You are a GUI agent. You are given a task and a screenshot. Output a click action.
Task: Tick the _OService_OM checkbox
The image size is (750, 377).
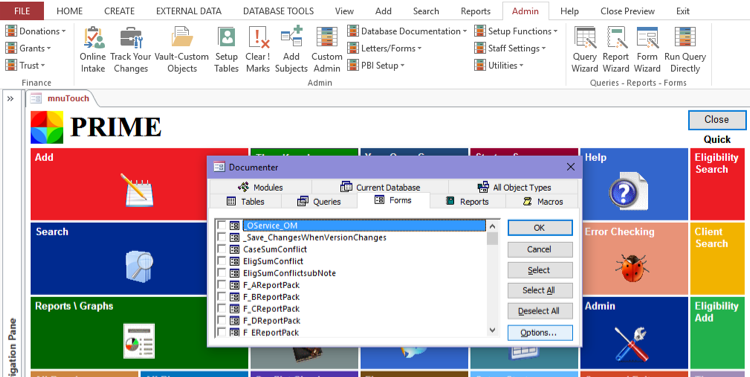pos(222,225)
